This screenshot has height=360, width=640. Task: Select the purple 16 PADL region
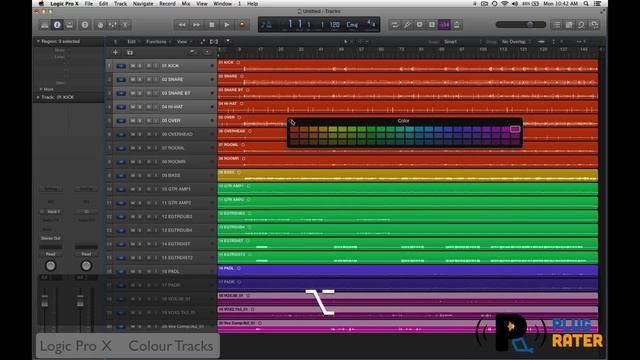click(408, 271)
